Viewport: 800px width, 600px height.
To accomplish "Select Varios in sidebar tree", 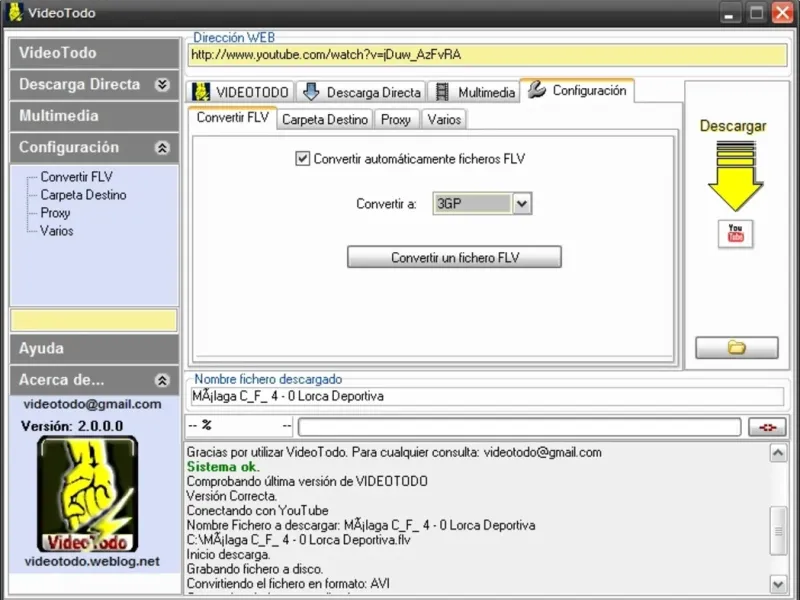I will click(x=57, y=231).
